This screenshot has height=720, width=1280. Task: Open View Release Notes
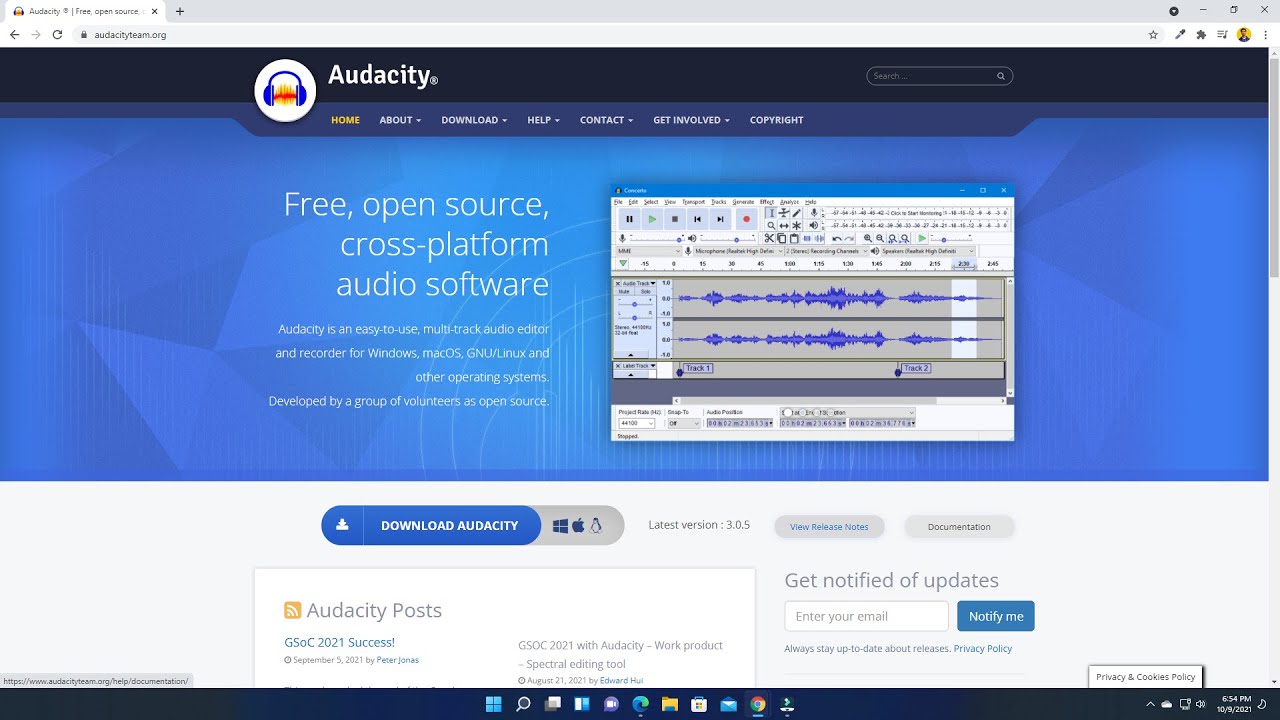click(829, 527)
